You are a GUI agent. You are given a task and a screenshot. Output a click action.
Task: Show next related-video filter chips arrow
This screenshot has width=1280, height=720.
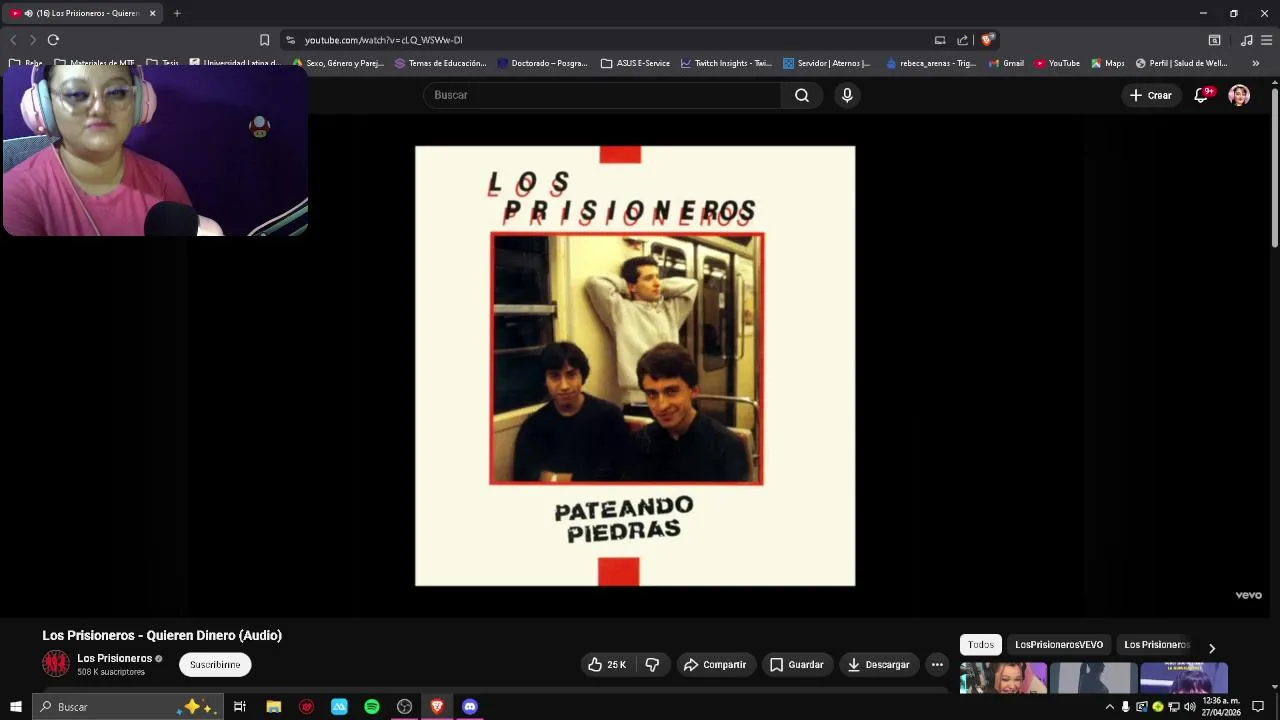(x=1212, y=648)
